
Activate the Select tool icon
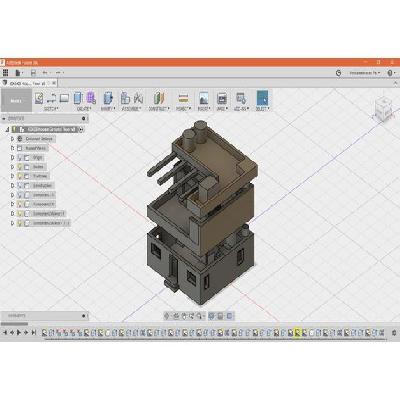[262, 98]
